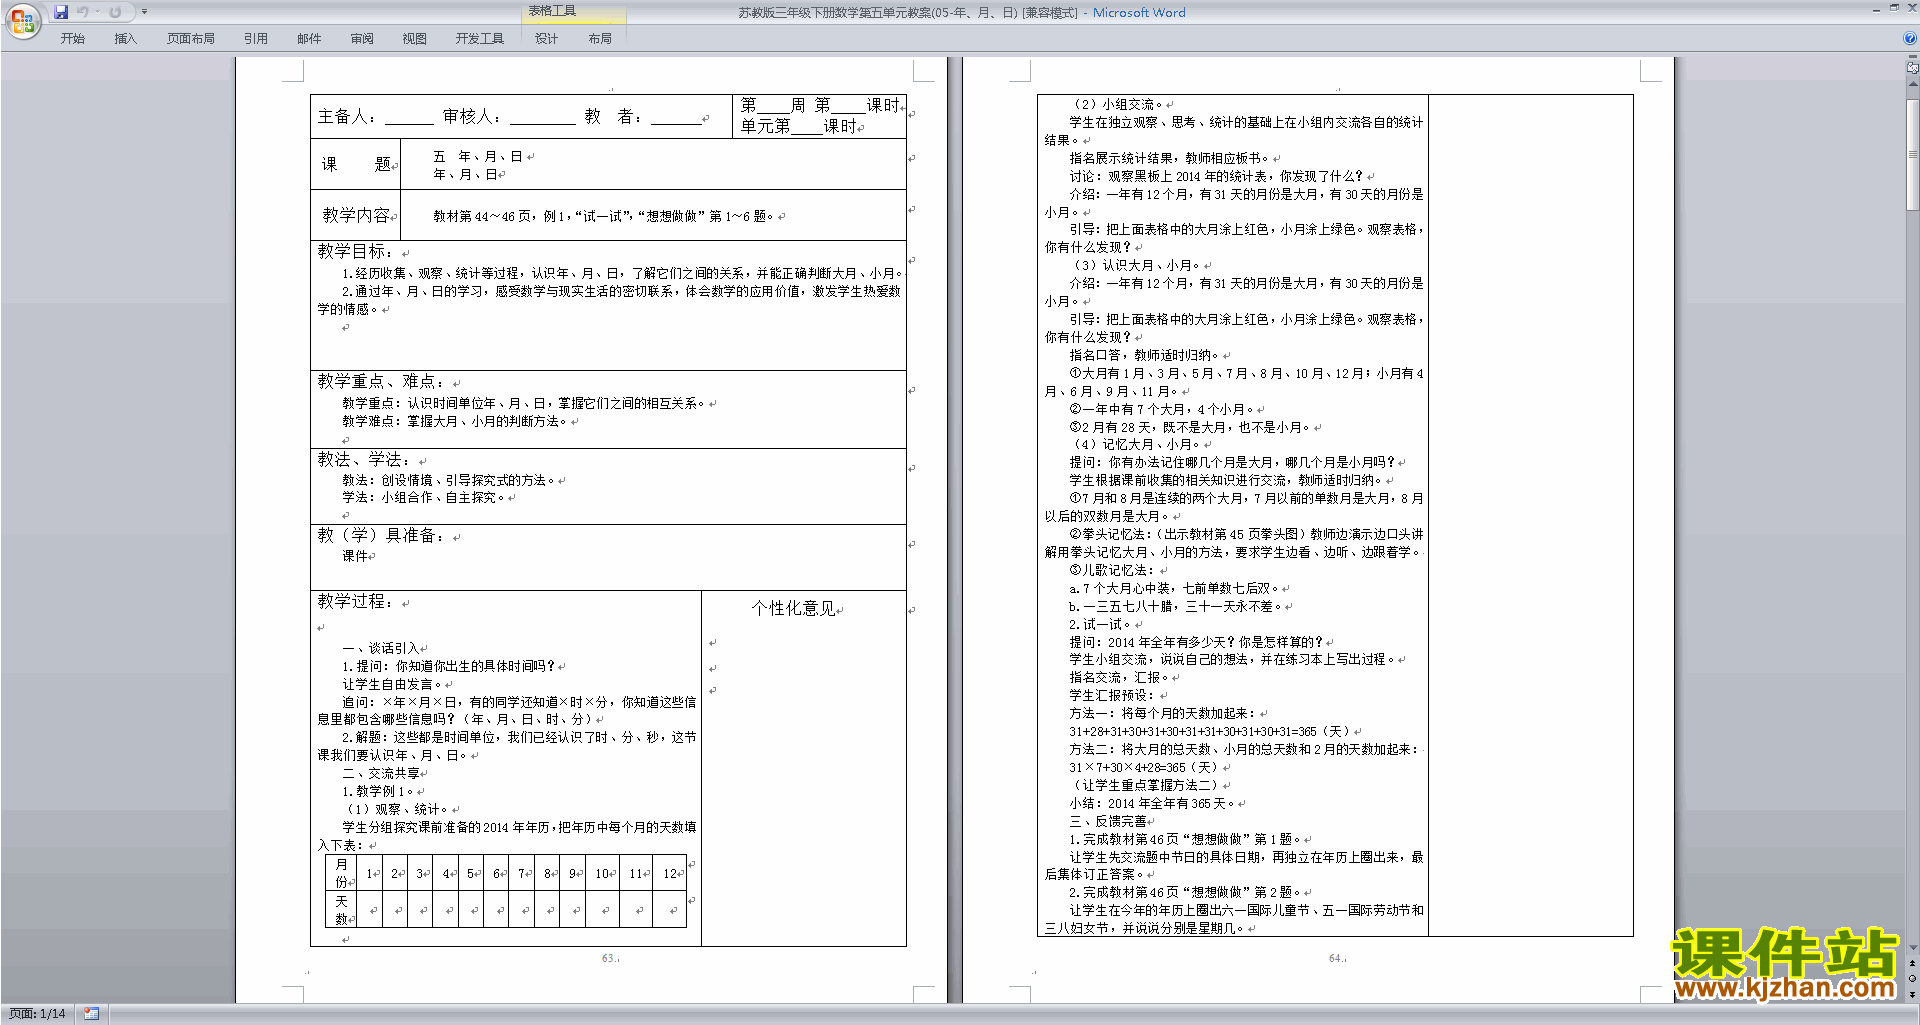Click the 月份 cell in the small table
Image resolution: width=1920 pixels, height=1025 pixels.
[341, 873]
